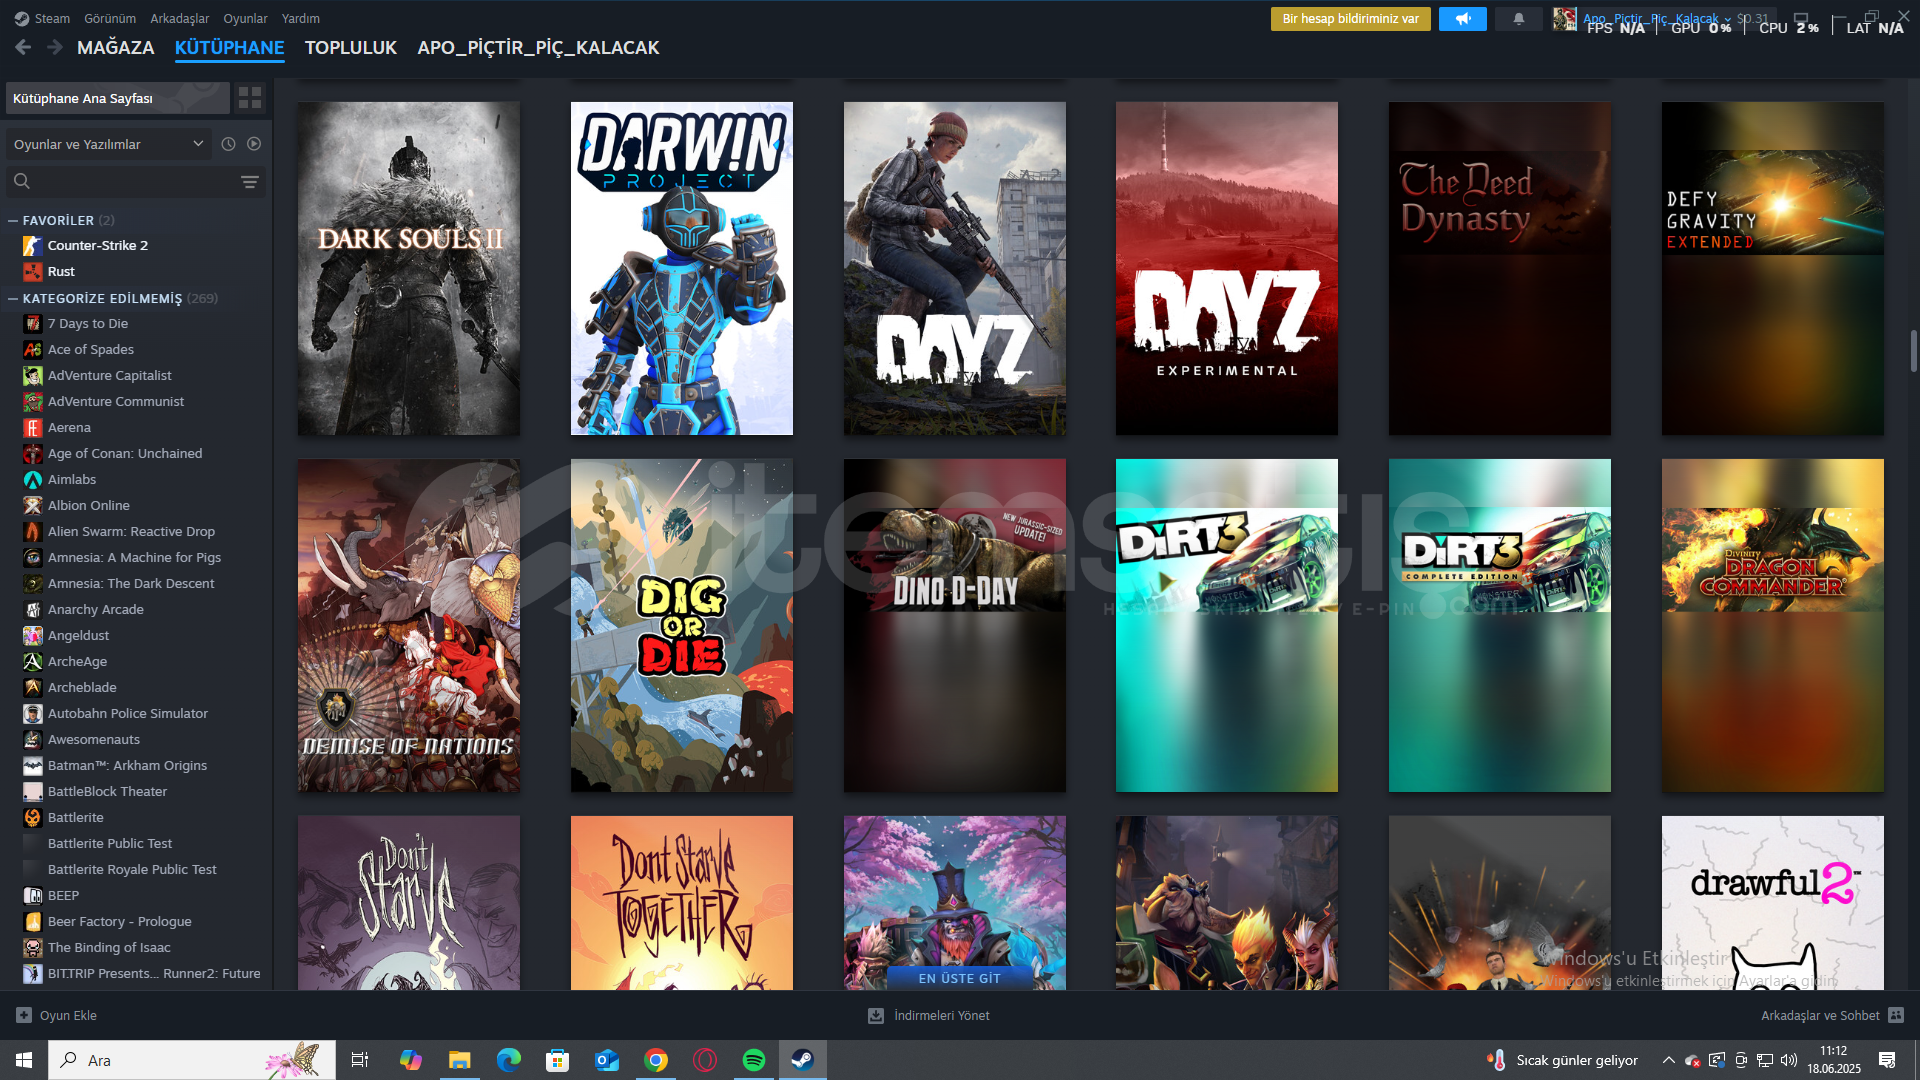Screen dimensions: 1920x1080
Task: Open the APO_PİÇTİR_PİÇ_KALACAK profile tab
Action: tap(538, 47)
